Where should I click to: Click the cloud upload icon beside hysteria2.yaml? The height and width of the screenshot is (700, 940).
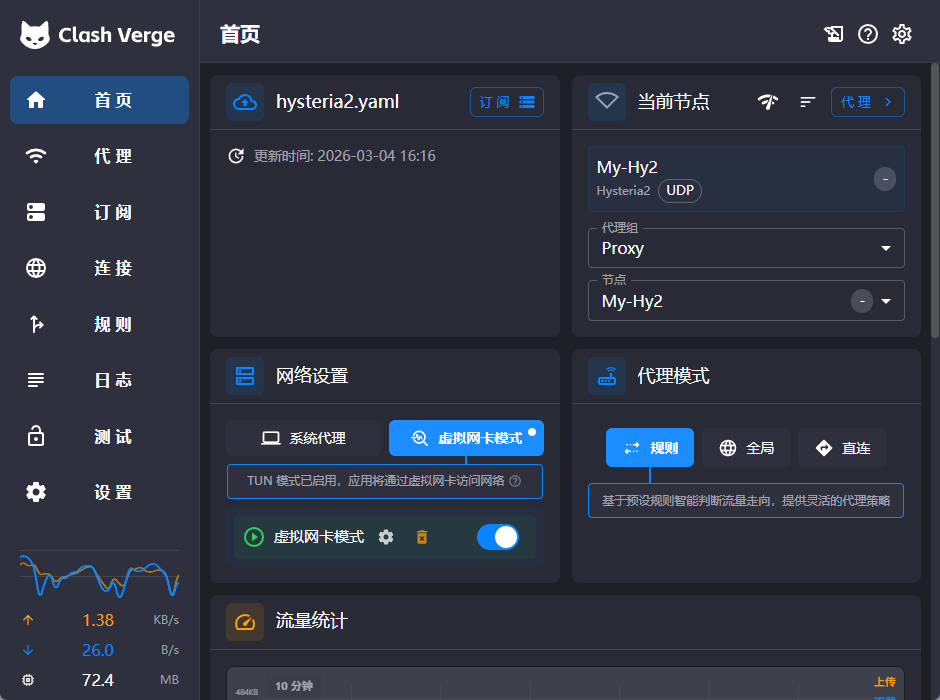click(245, 102)
